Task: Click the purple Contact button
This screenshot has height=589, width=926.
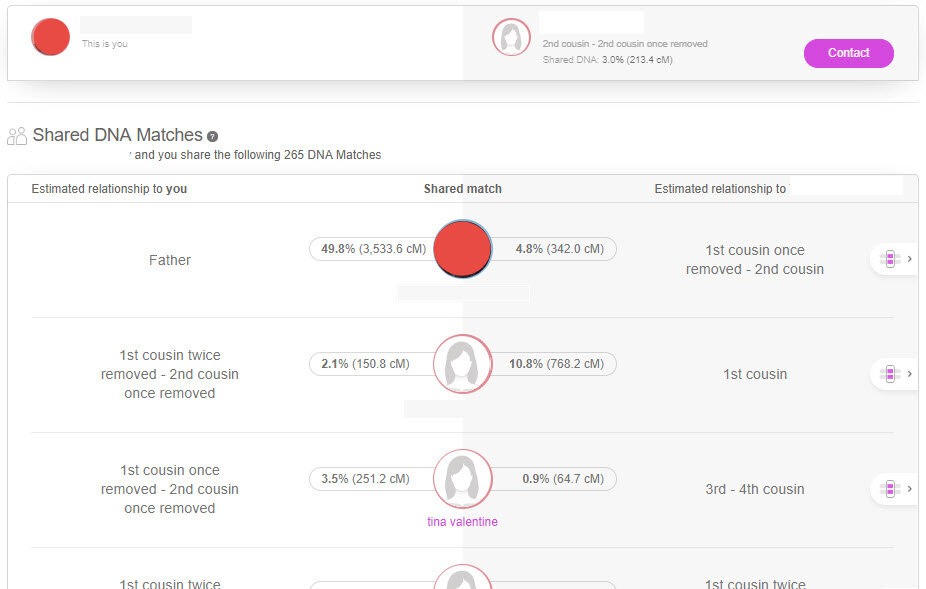Action: click(x=848, y=53)
